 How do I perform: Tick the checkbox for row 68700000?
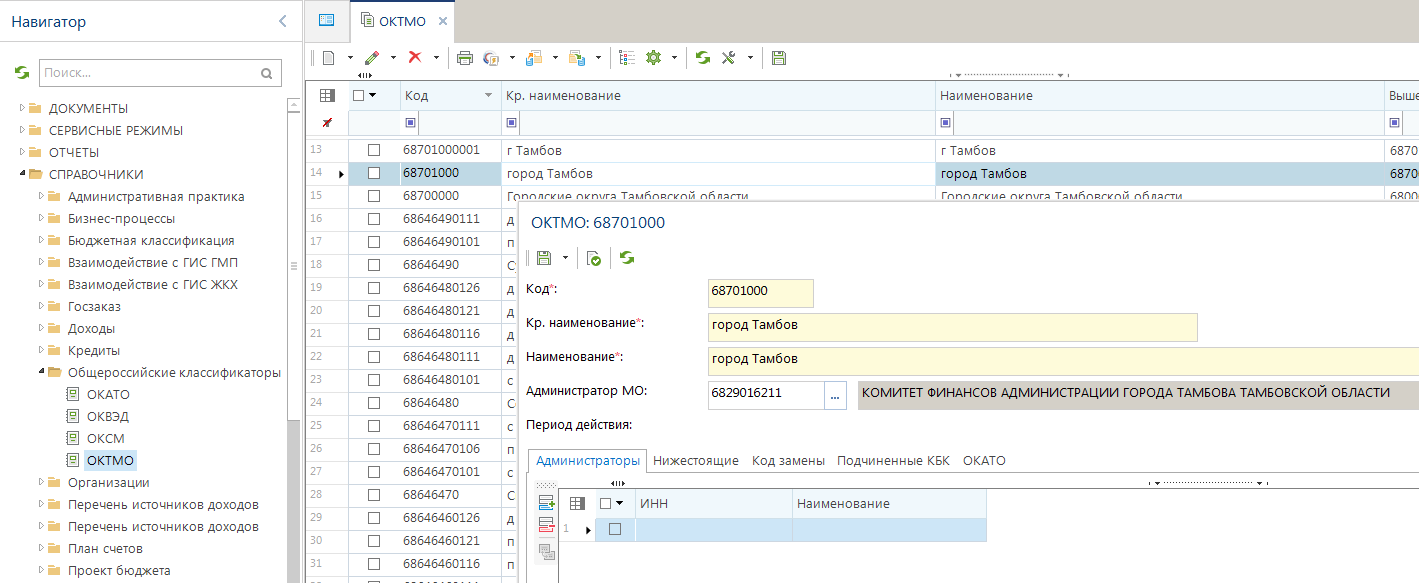click(374, 196)
